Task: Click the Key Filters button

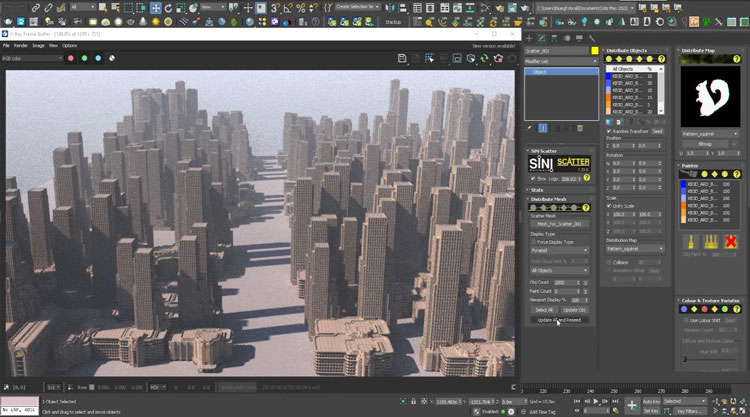Action: 688,411
